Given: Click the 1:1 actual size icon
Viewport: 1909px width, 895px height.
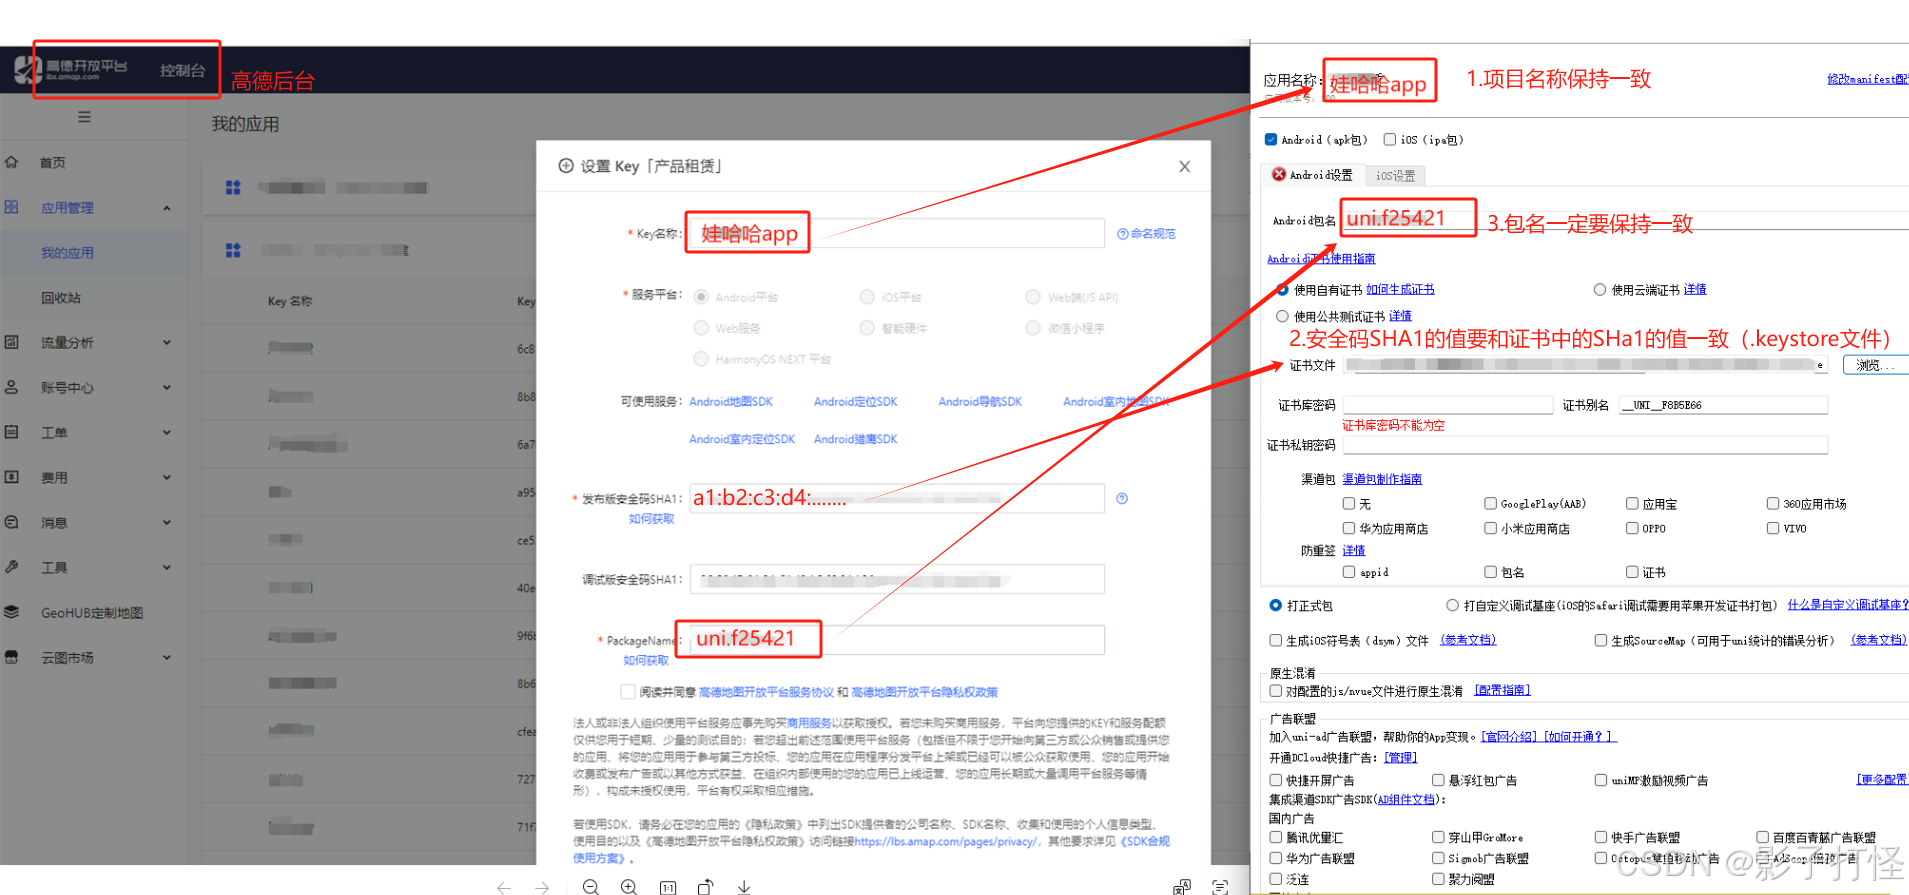Looking at the screenshot, I should click(x=668, y=887).
